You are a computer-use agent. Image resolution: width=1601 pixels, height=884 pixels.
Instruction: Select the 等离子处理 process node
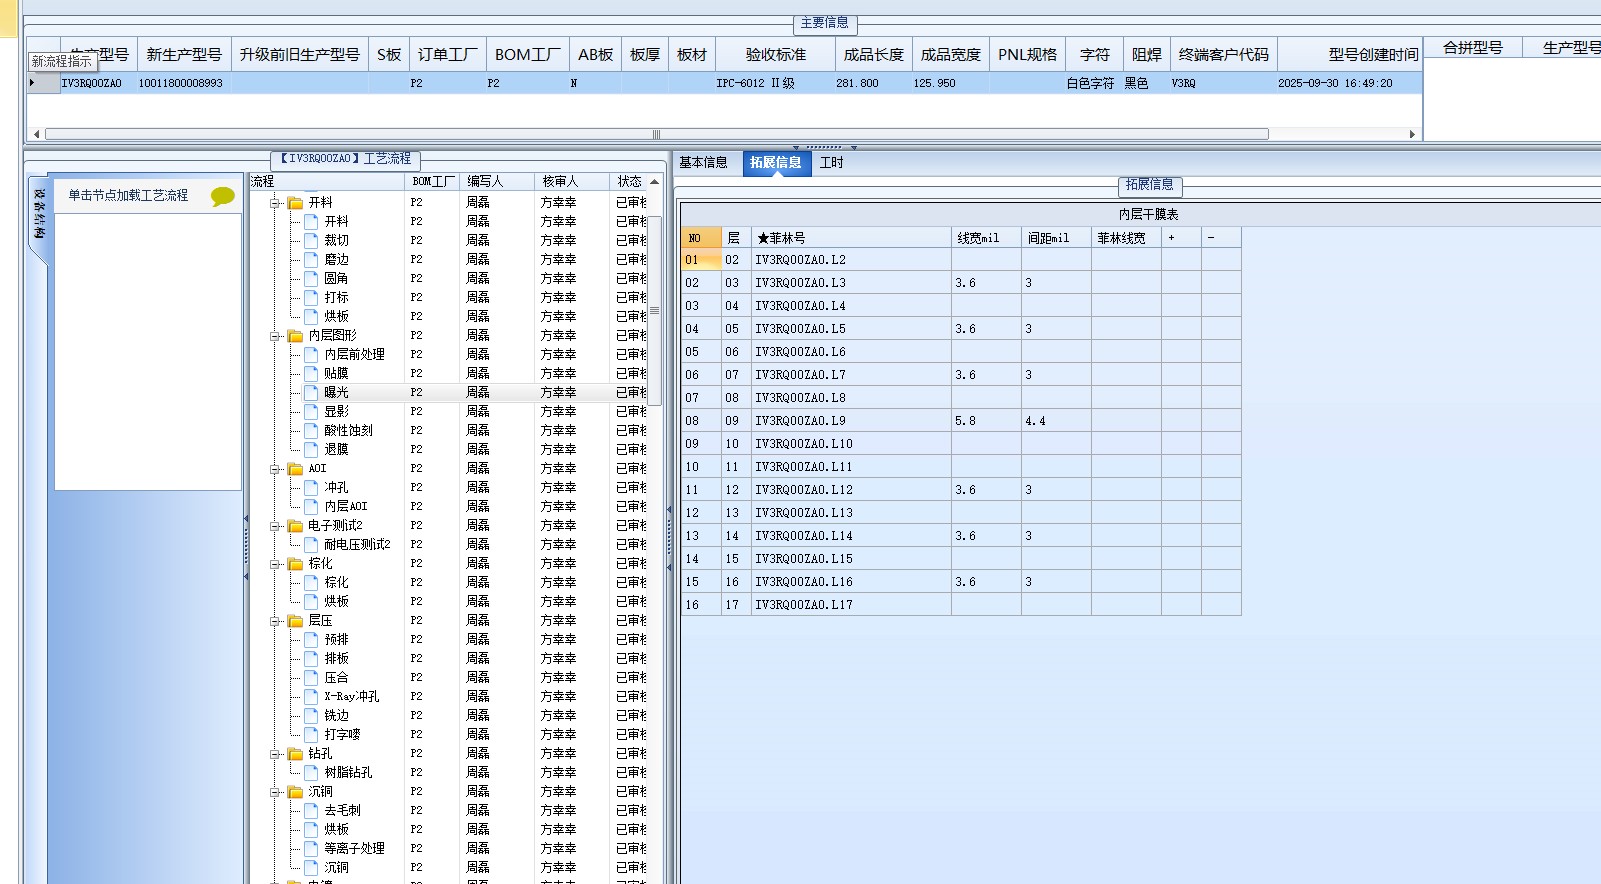click(354, 849)
